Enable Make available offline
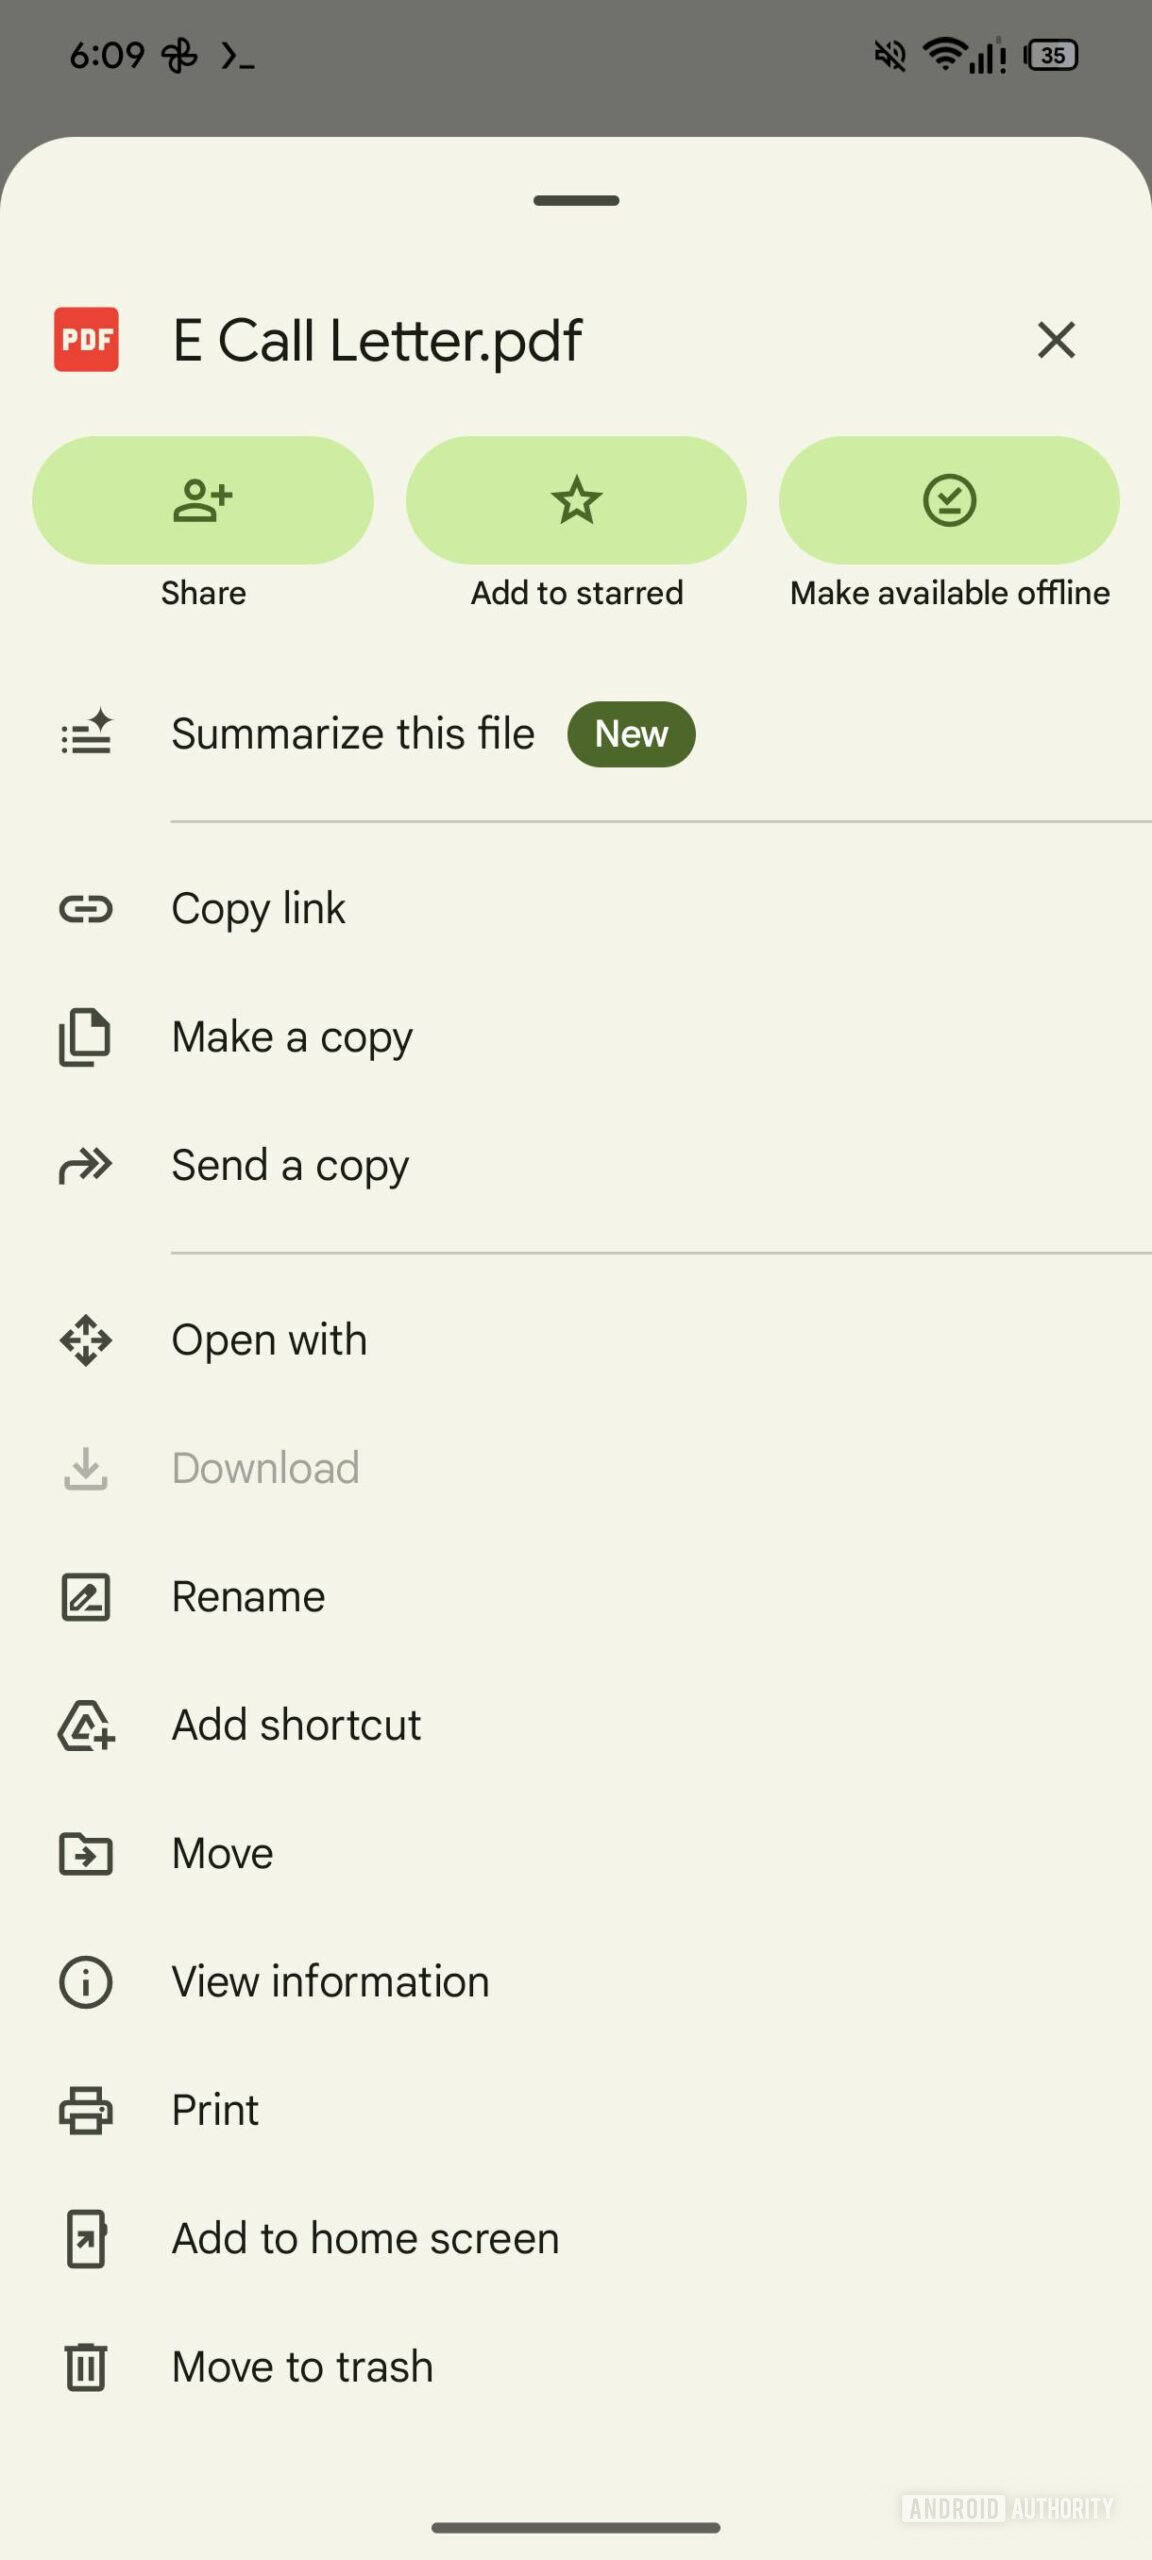 click(x=949, y=500)
